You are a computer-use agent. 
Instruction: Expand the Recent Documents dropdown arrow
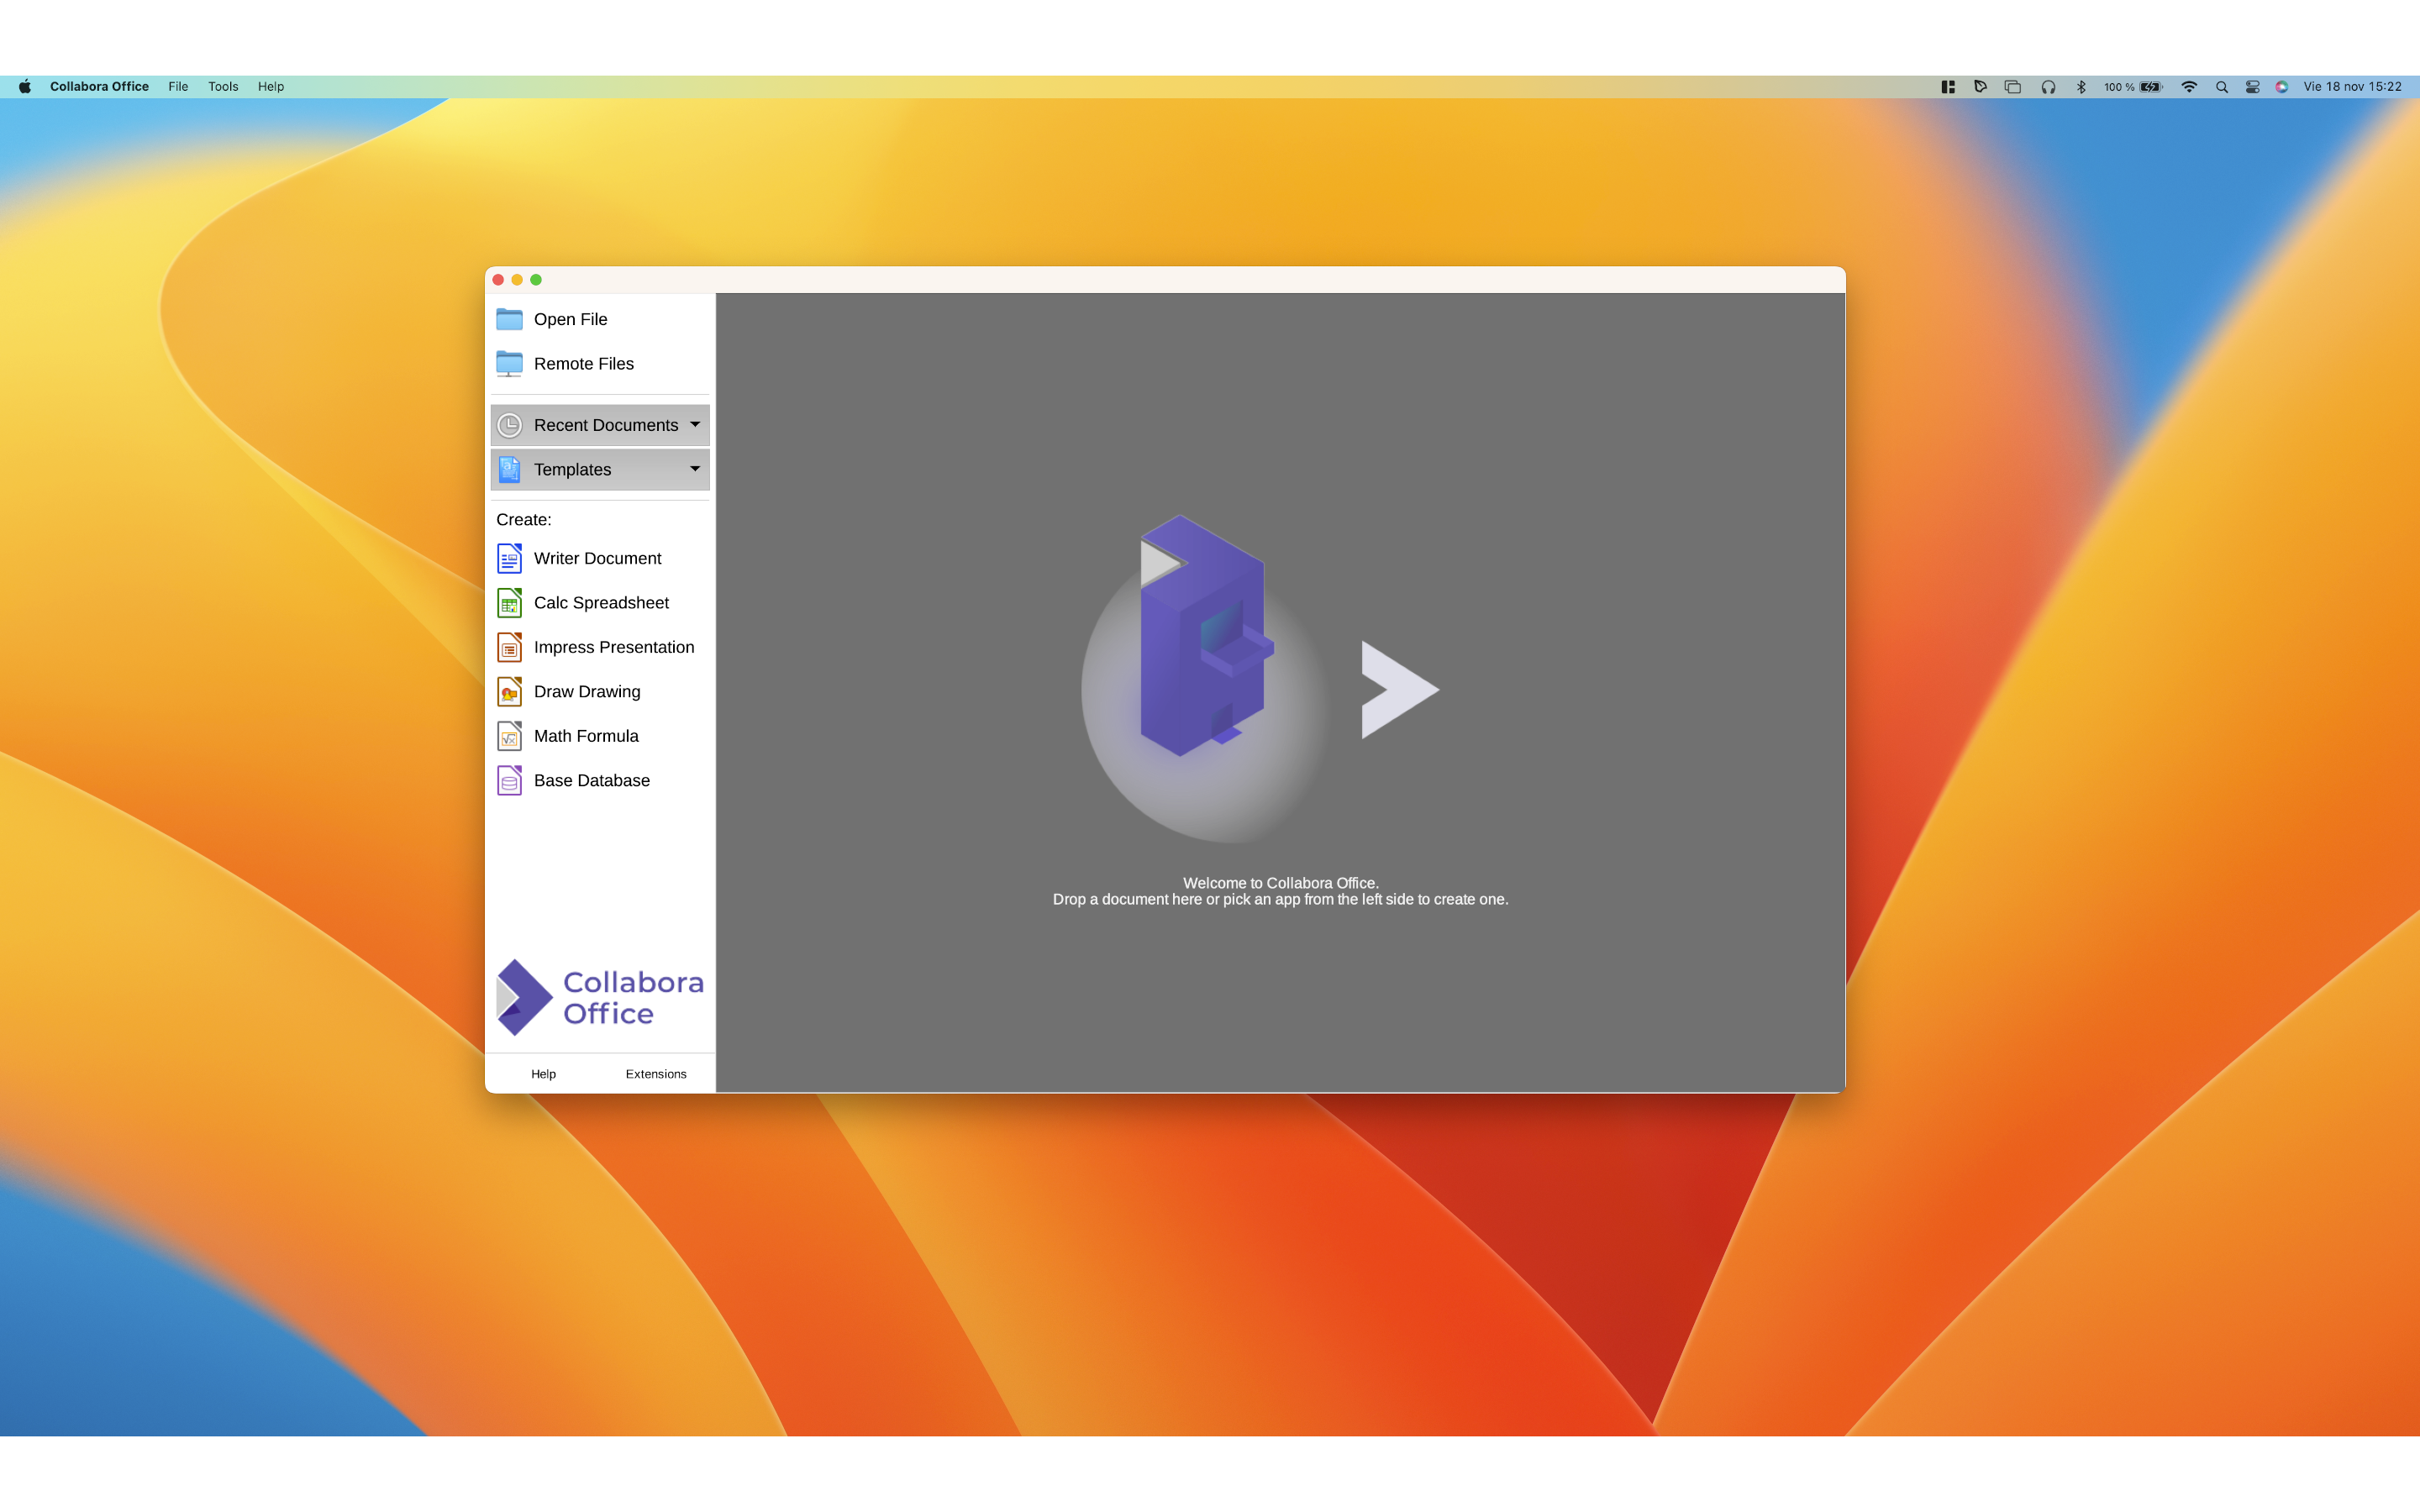click(695, 425)
